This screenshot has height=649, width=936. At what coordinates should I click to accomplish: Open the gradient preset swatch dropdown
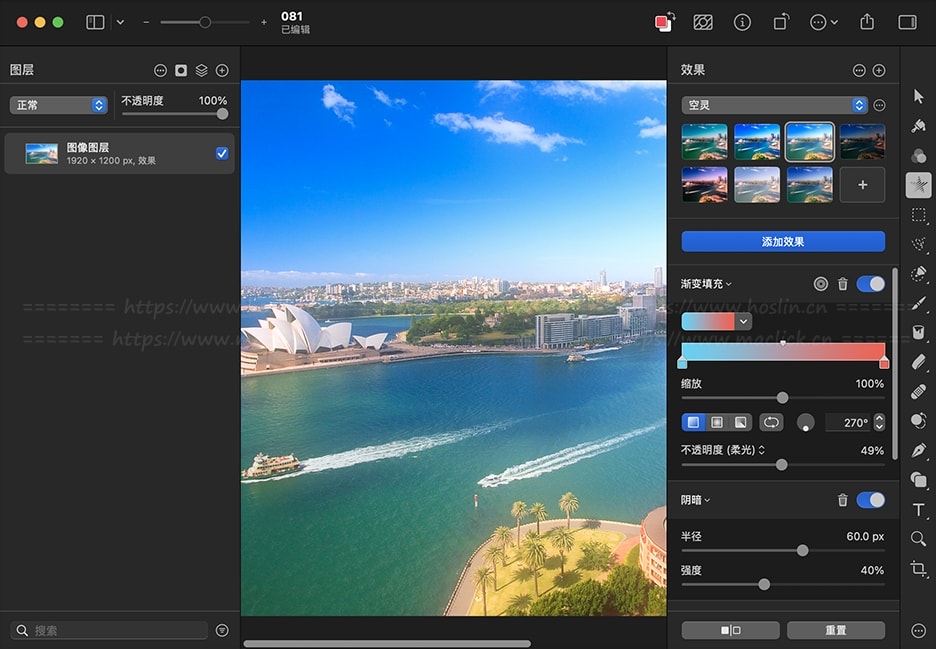tap(743, 321)
